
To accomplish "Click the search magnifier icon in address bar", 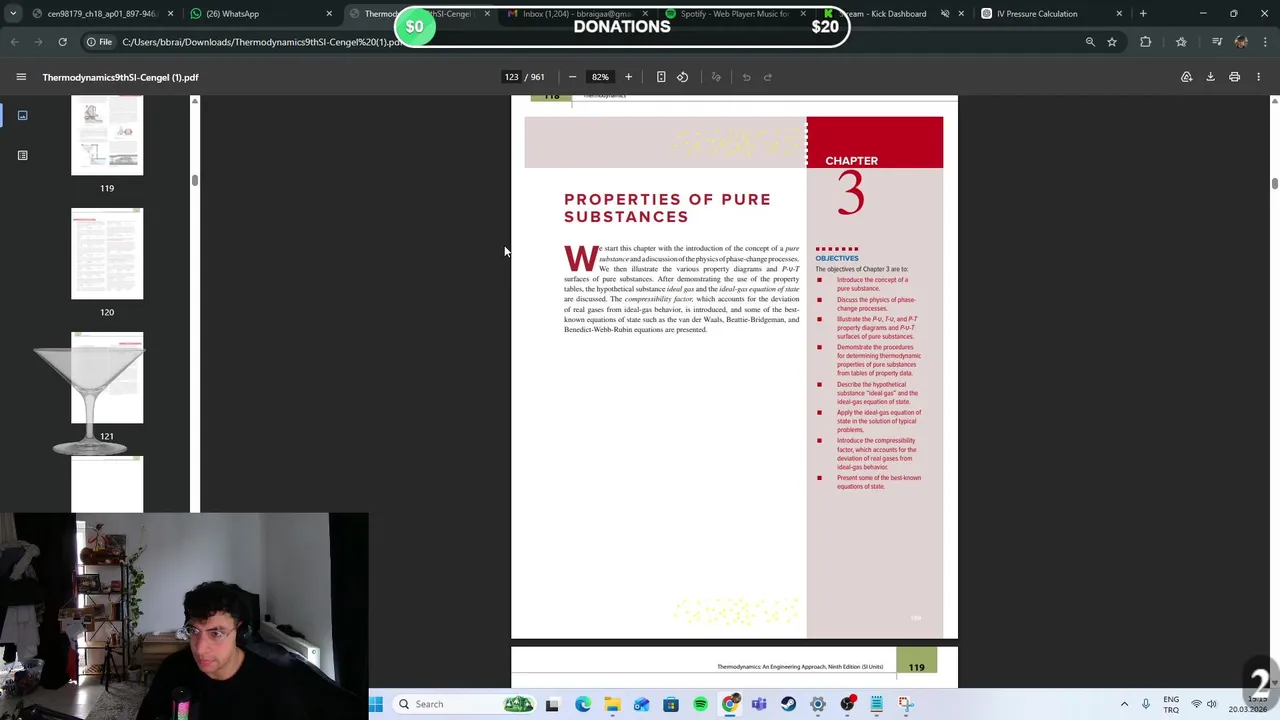I will [1090, 42].
